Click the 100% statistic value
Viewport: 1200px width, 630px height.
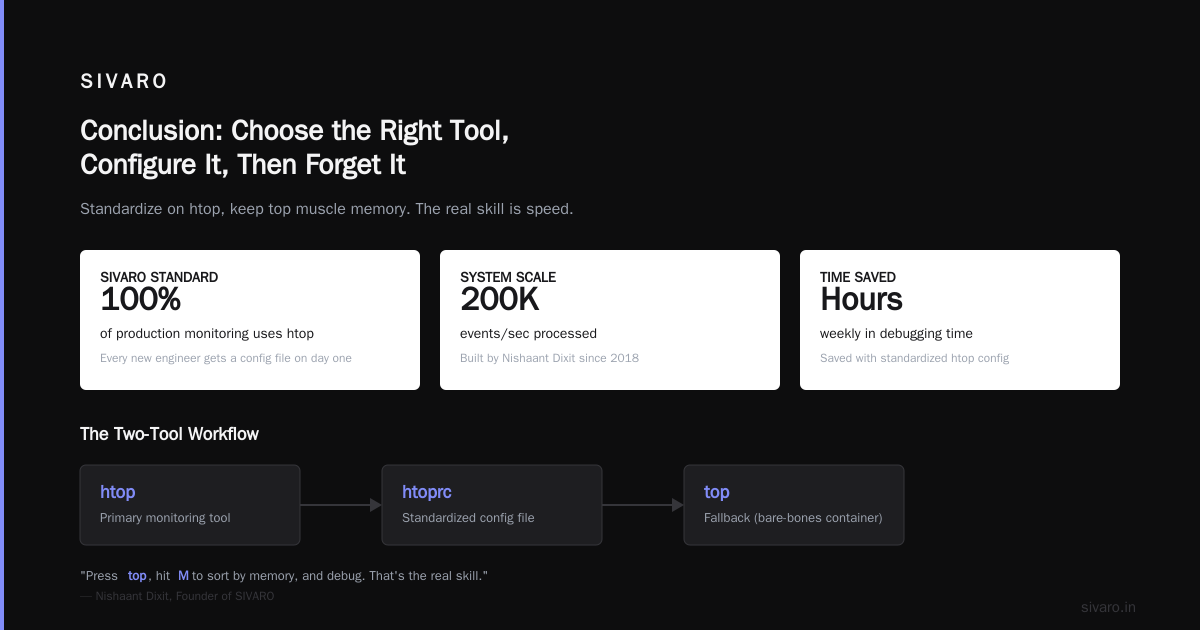click(x=140, y=299)
